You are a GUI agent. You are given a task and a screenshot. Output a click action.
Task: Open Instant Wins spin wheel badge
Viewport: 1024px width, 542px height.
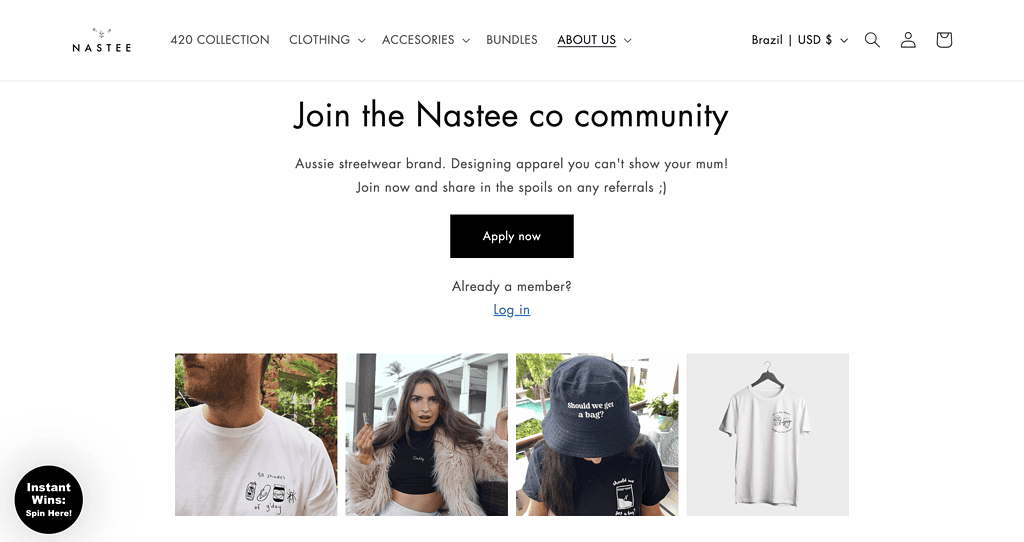[x=49, y=500]
